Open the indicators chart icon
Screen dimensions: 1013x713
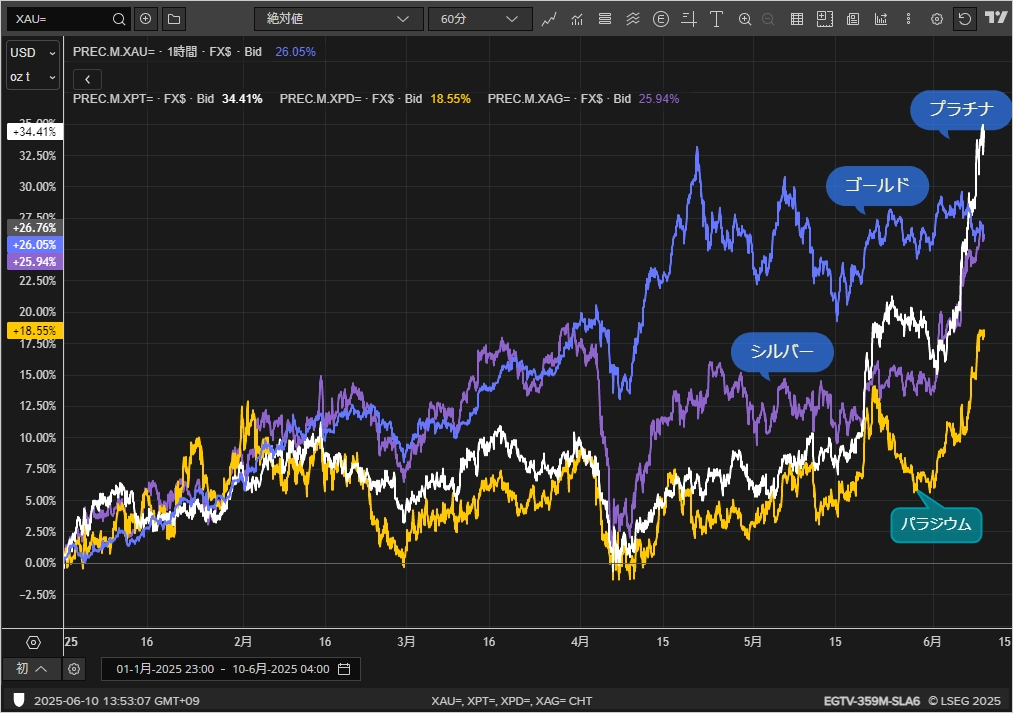[577, 19]
